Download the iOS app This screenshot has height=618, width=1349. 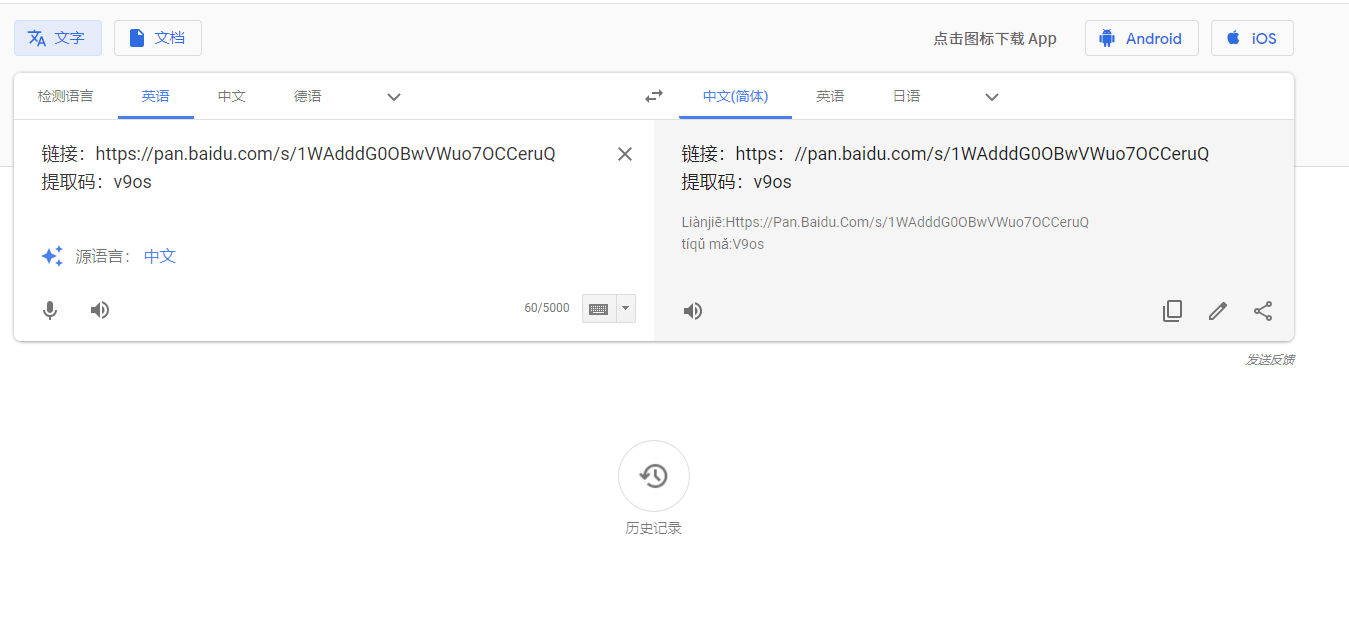point(1252,38)
